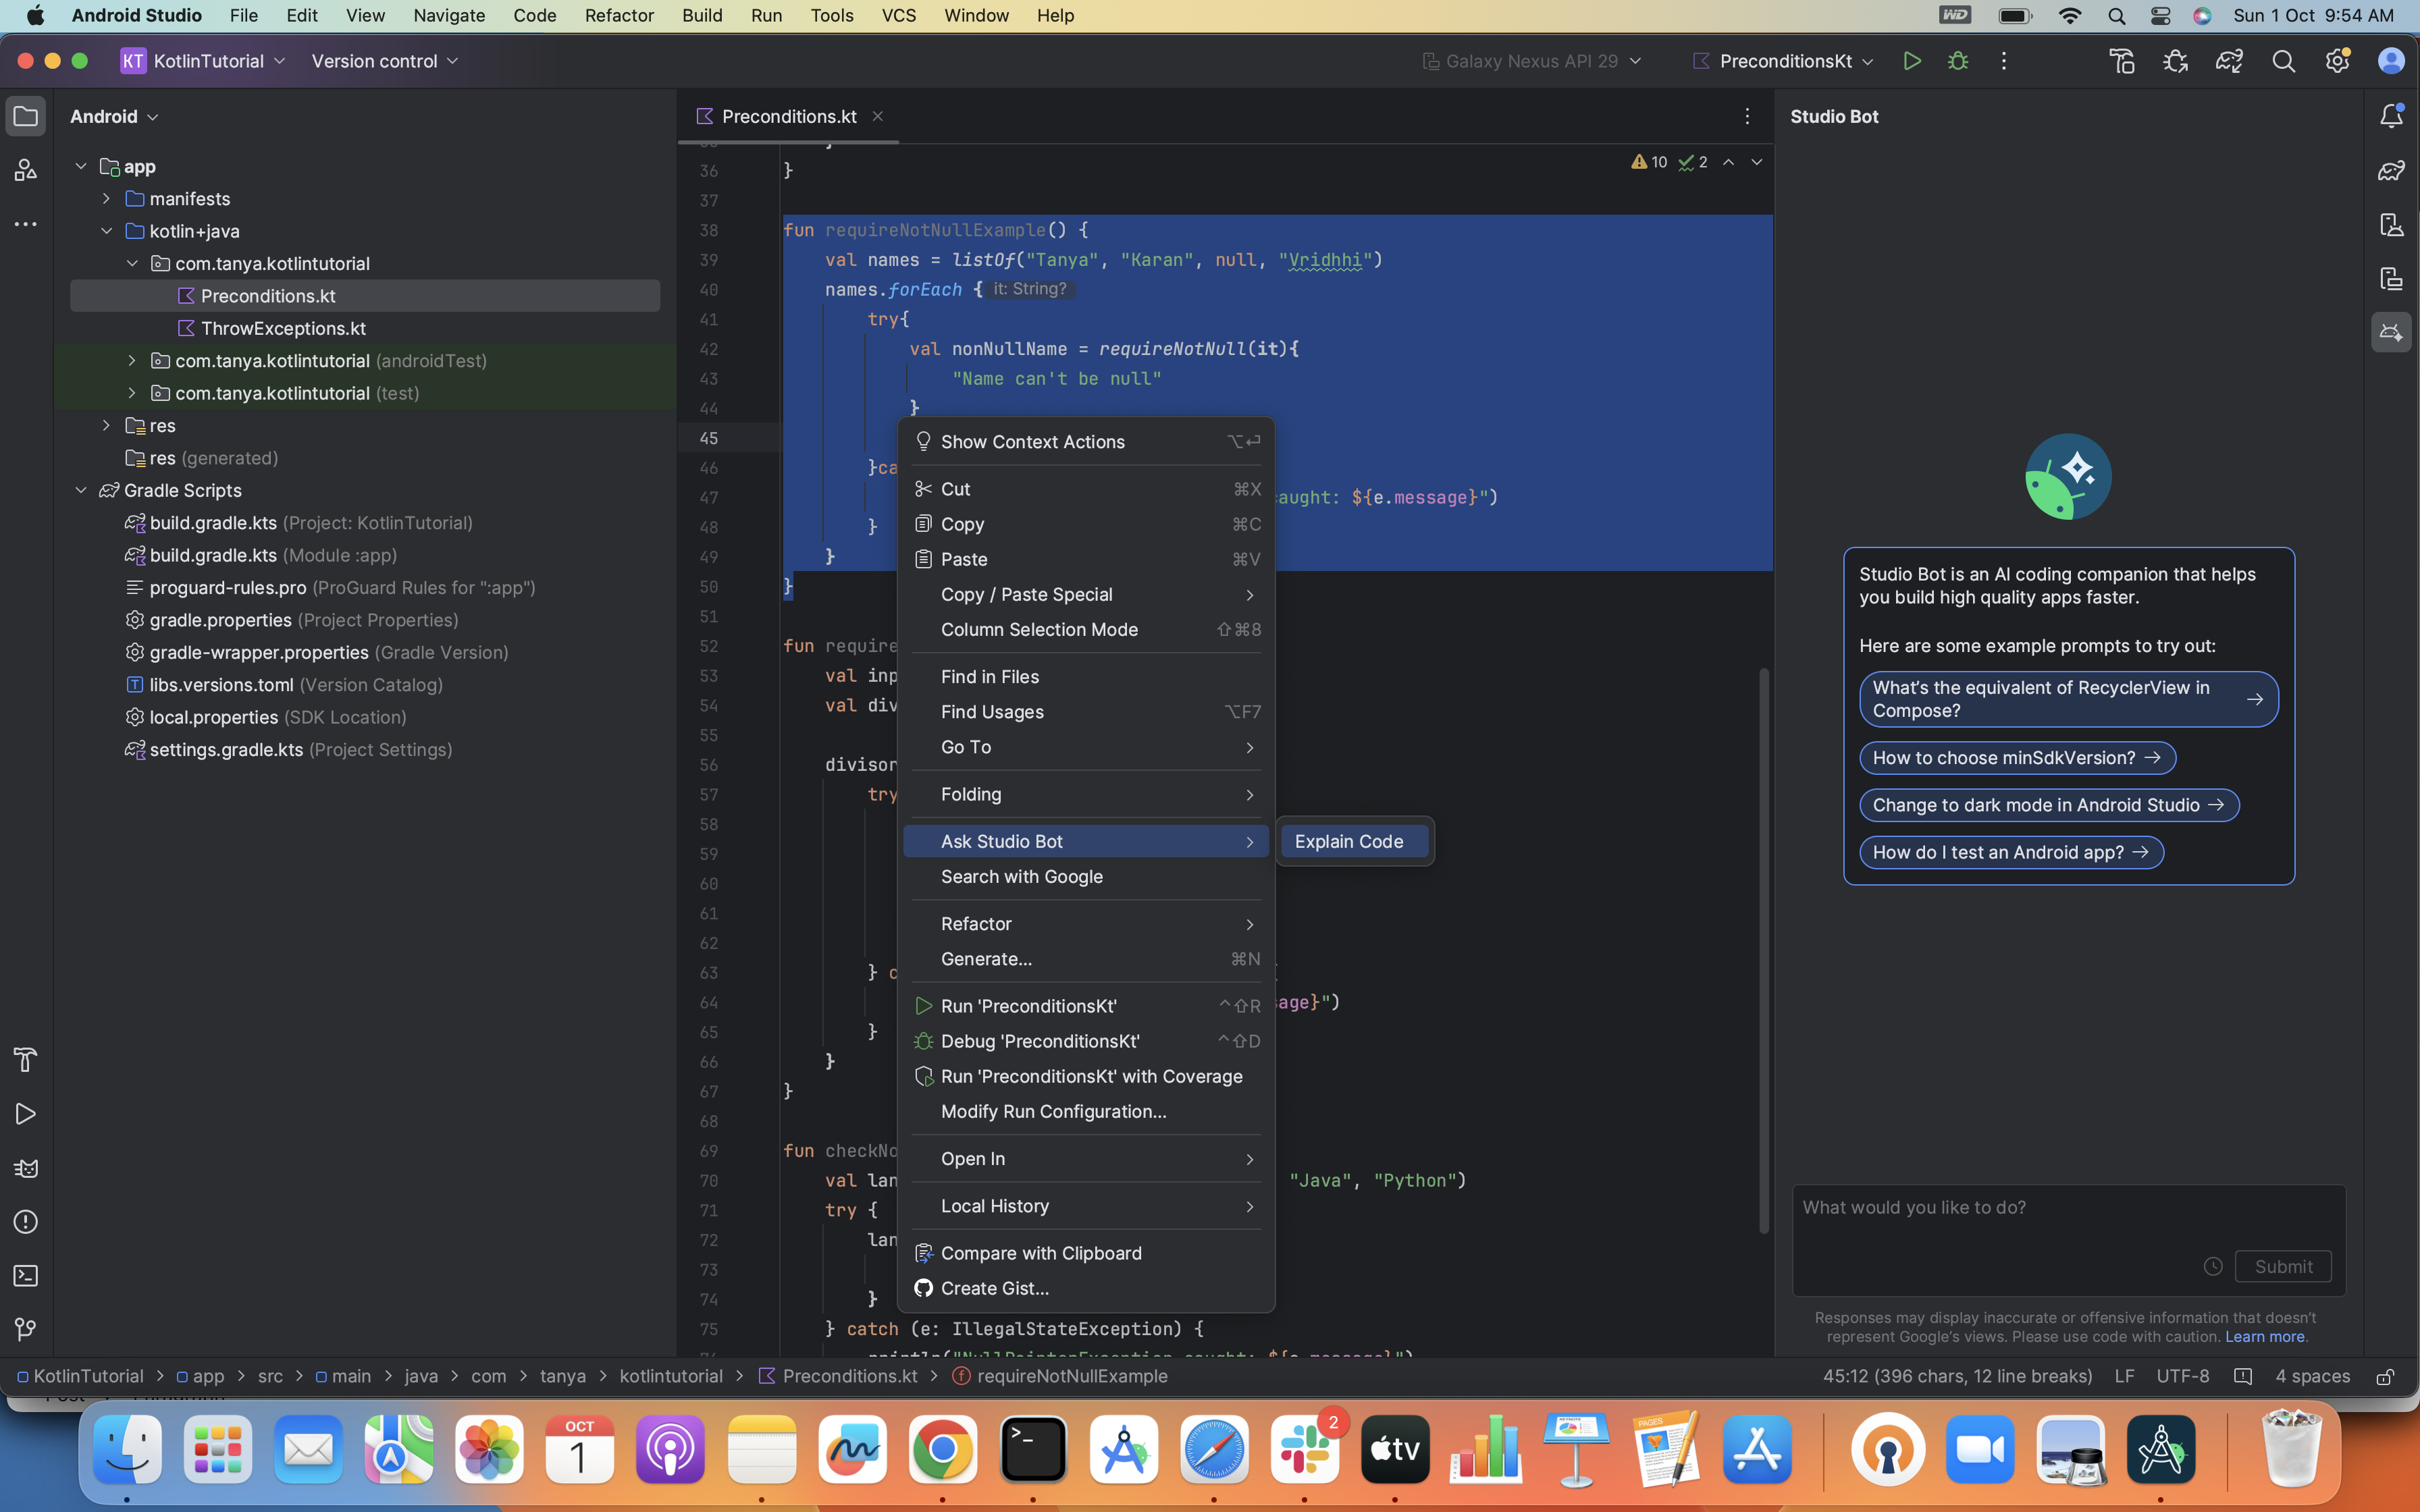The height and width of the screenshot is (1512, 2420).
Task: Open Chrome from the Dock
Action: tap(942, 1450)
